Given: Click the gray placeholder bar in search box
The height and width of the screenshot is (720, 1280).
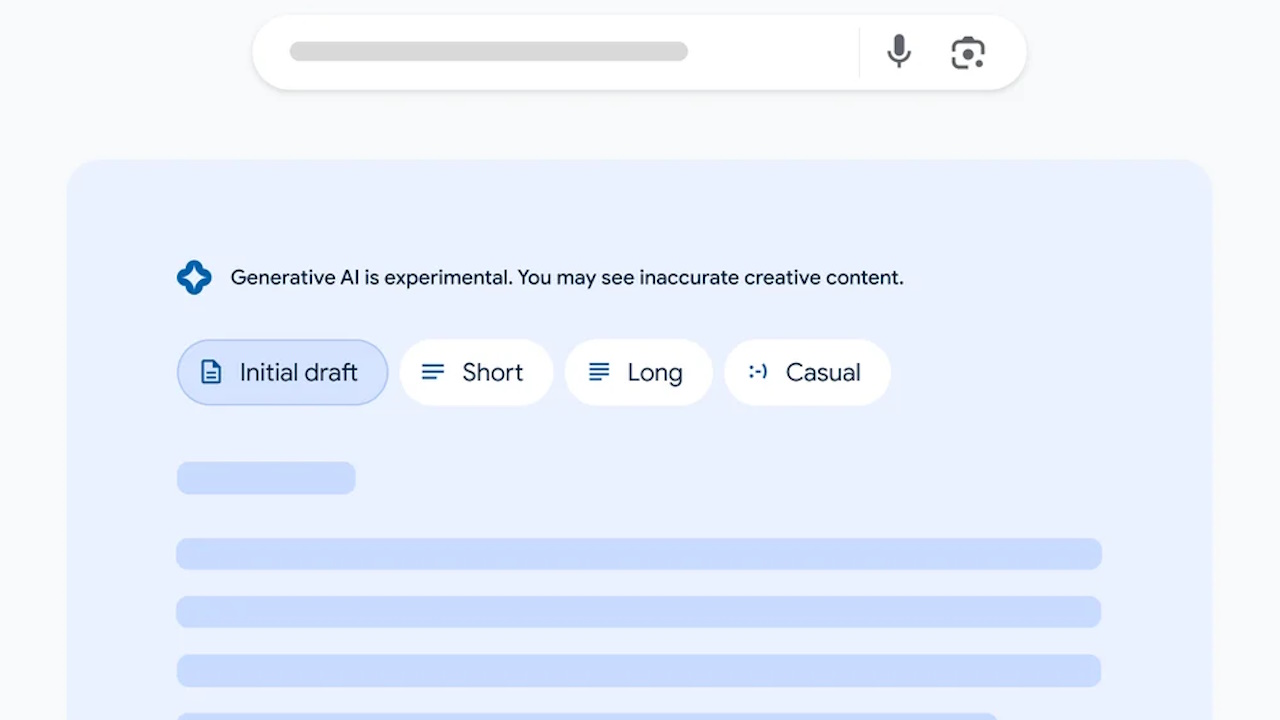Looking at the screenshot, I should [488, 52].
